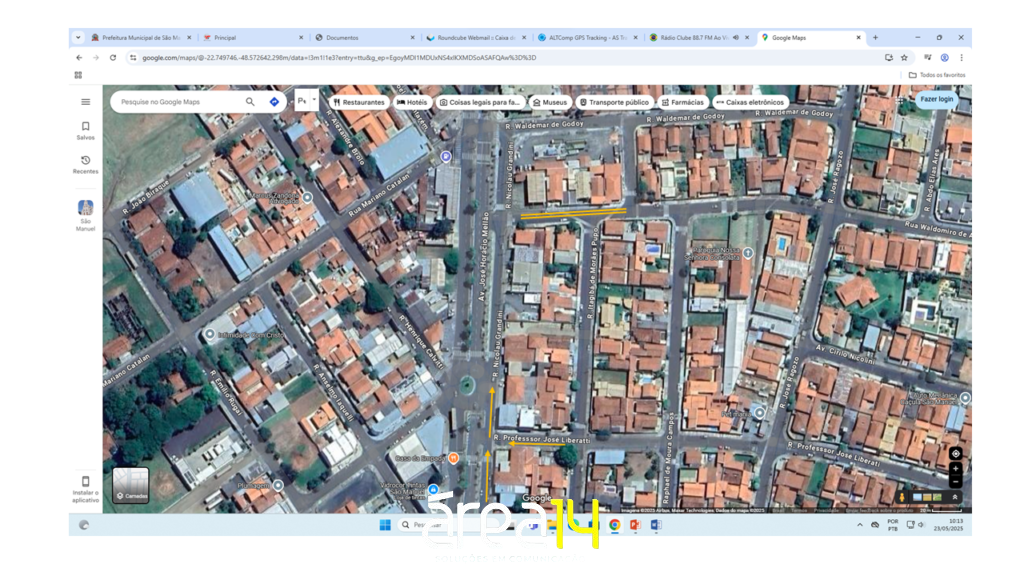The width and height of the screenshot is (1024, 576).
Task: Expand the dropdown arrow beside search box
Action: tap(314, 100)
